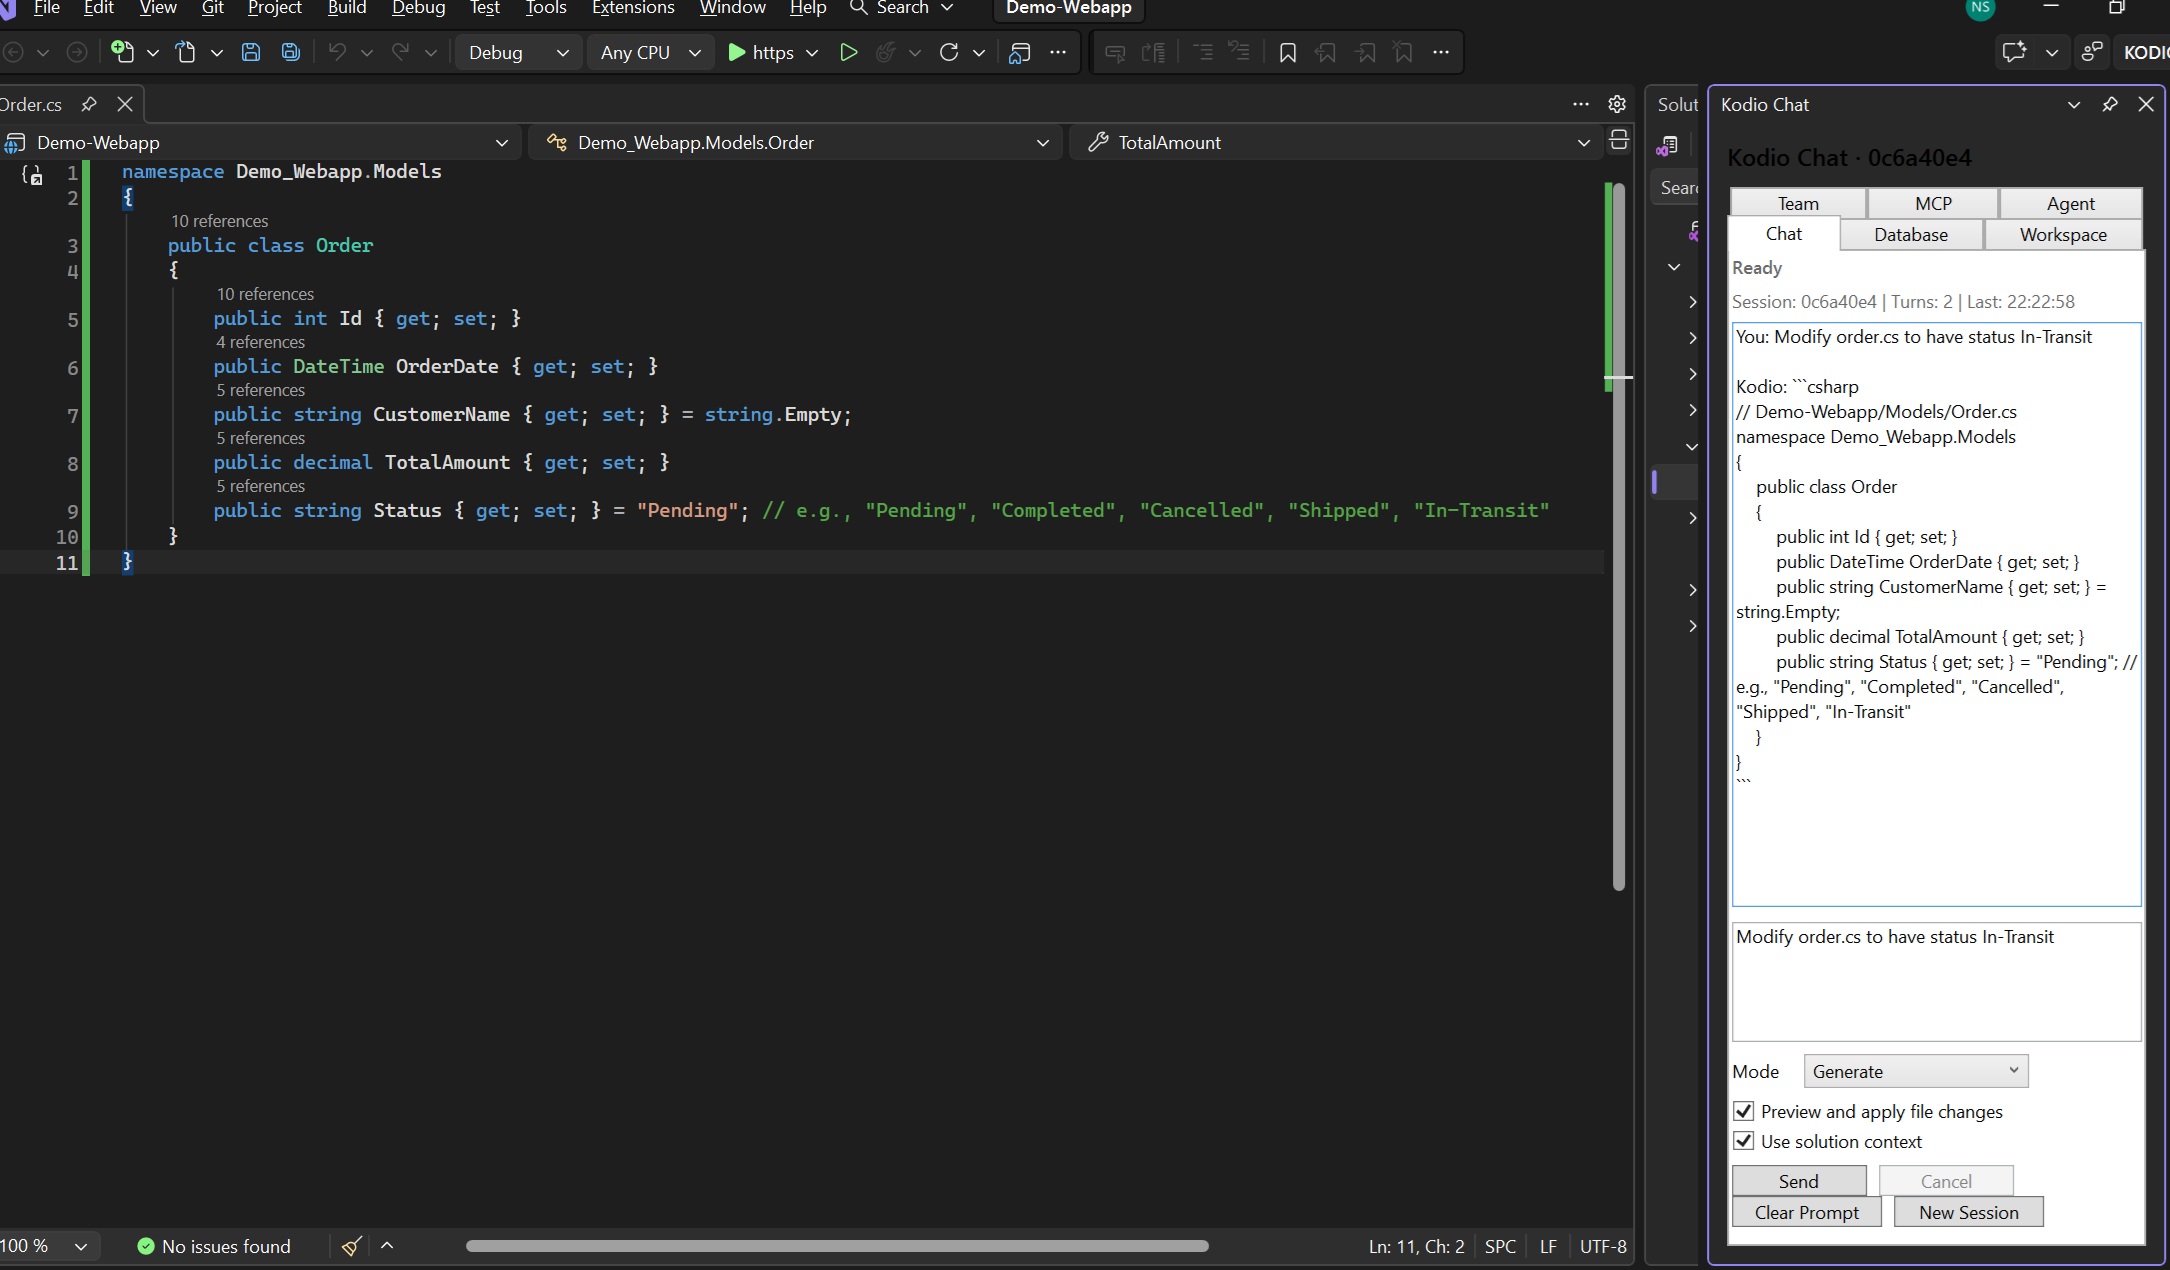Screen dimensions: 2170x1270
Task: Click the code cleanup broom icon
Action: click(351, 1246)
